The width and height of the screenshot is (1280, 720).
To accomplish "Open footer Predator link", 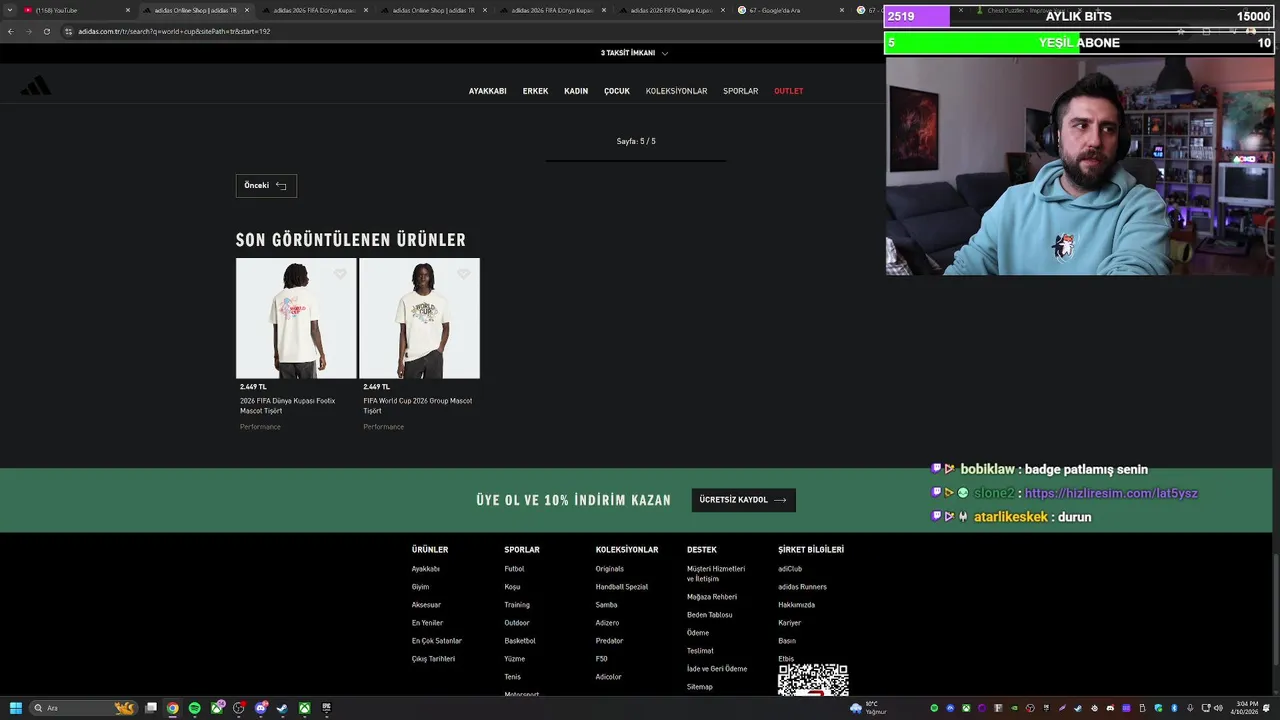I will point(609,641).
